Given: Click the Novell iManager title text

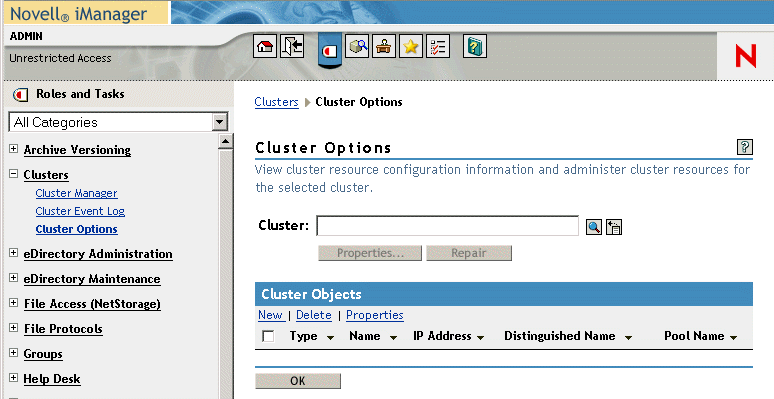Looking at the screenshot, I should click(78, 13).
